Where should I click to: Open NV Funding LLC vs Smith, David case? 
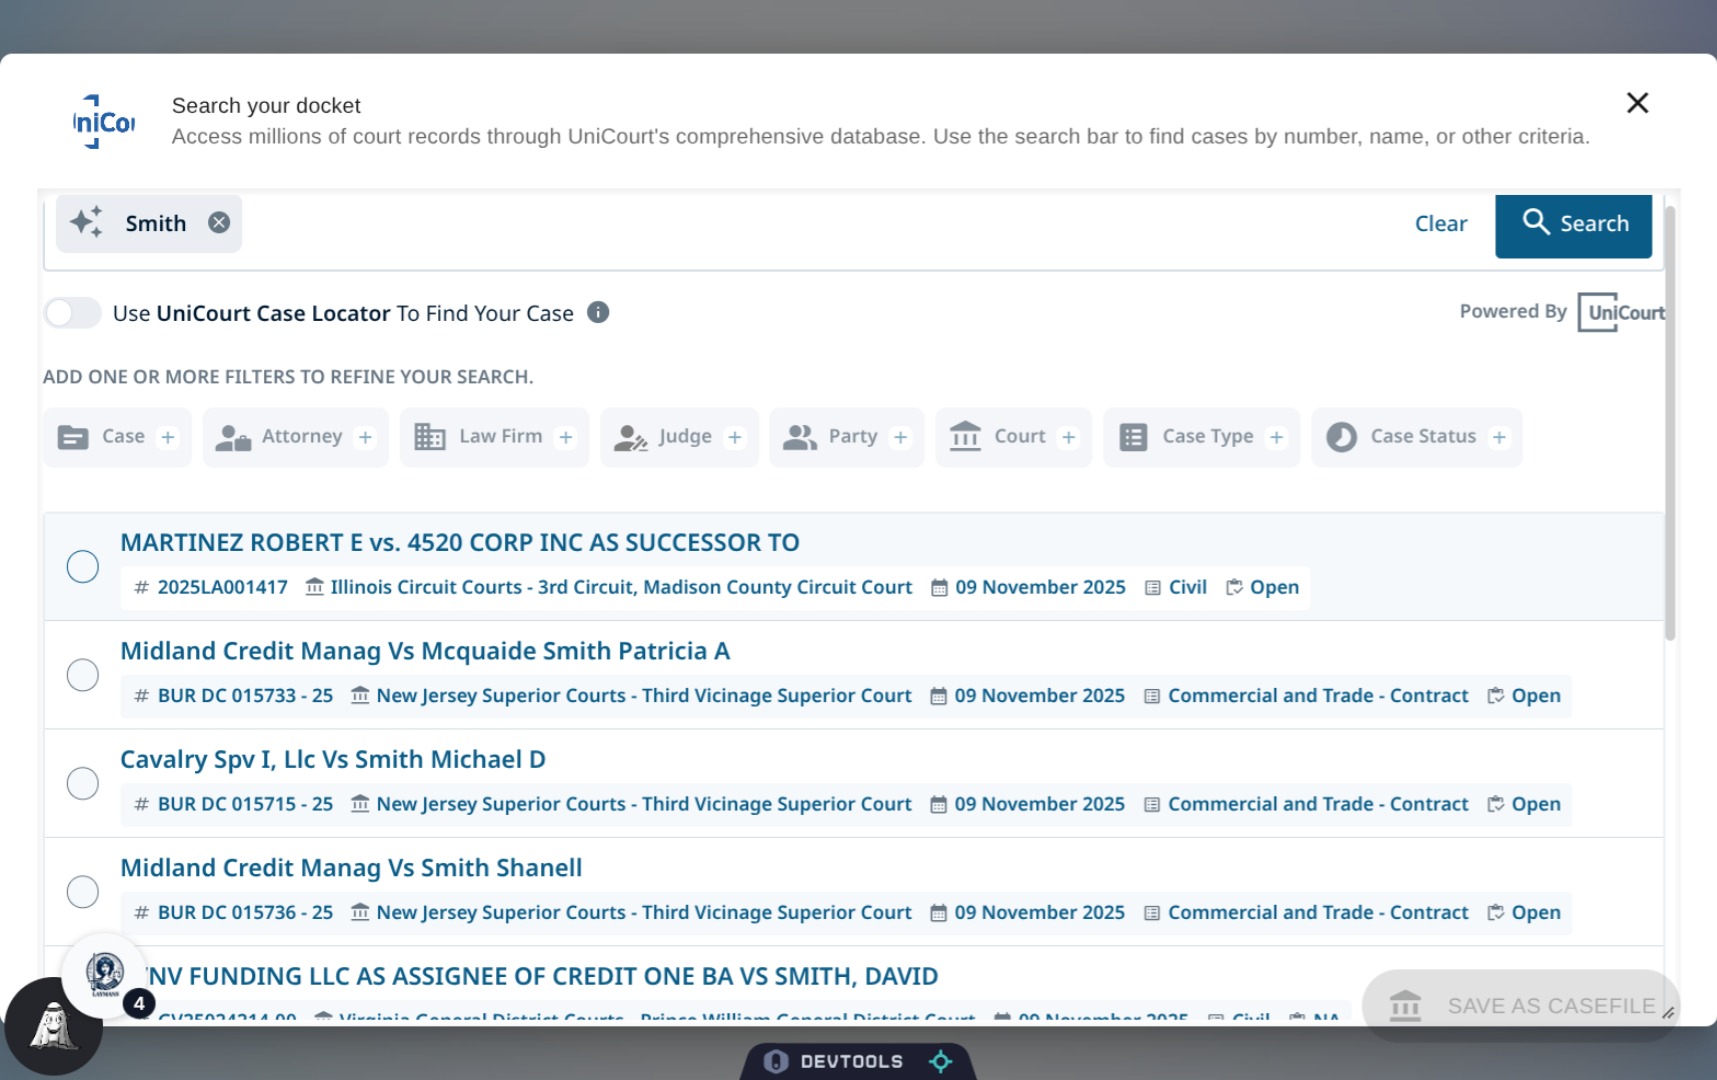click(x=542, y=976)
